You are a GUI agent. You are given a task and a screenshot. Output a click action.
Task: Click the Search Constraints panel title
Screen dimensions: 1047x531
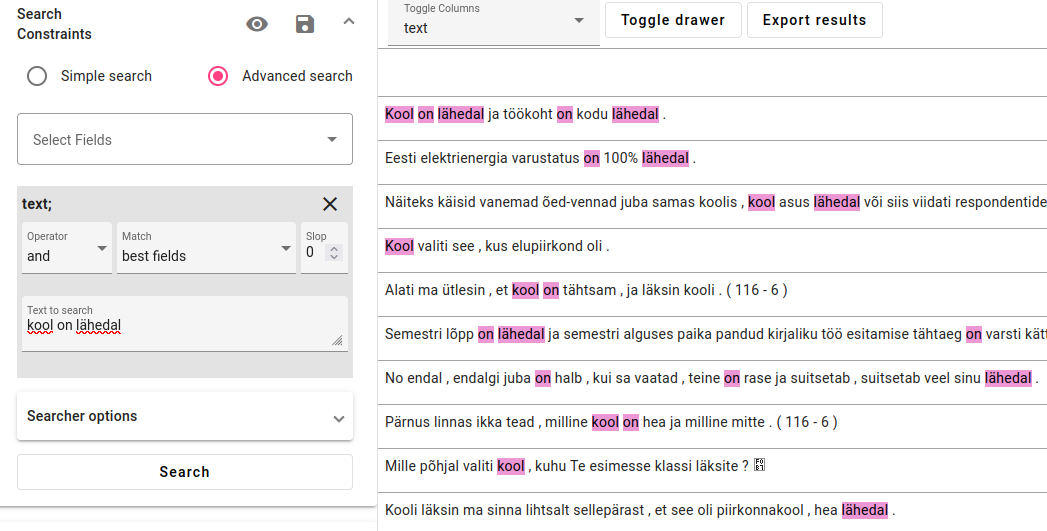pos(54,24)
